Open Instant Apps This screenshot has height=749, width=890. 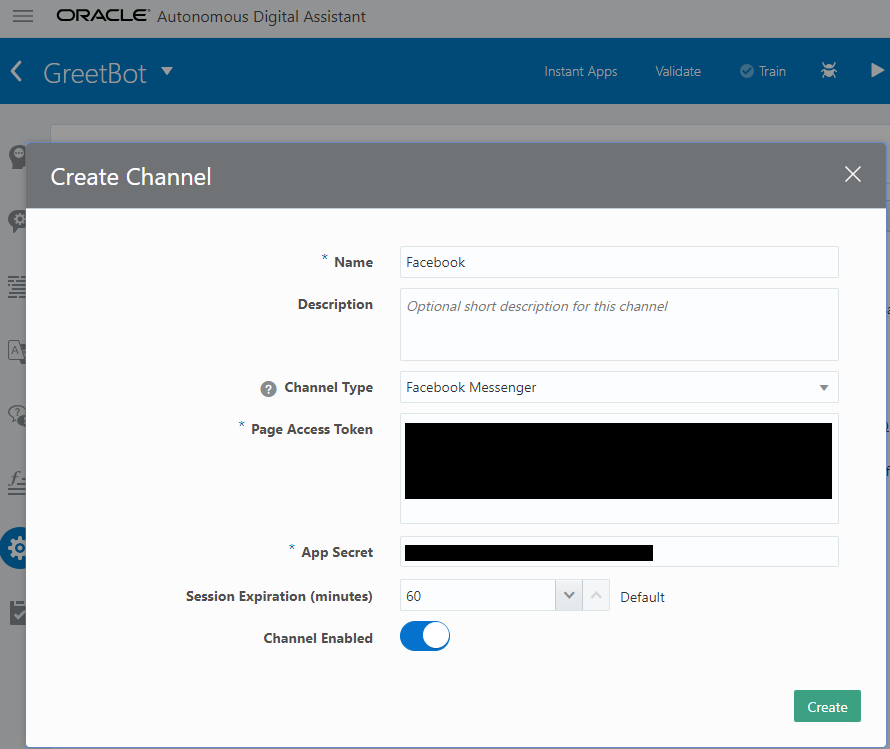point(580,71)
